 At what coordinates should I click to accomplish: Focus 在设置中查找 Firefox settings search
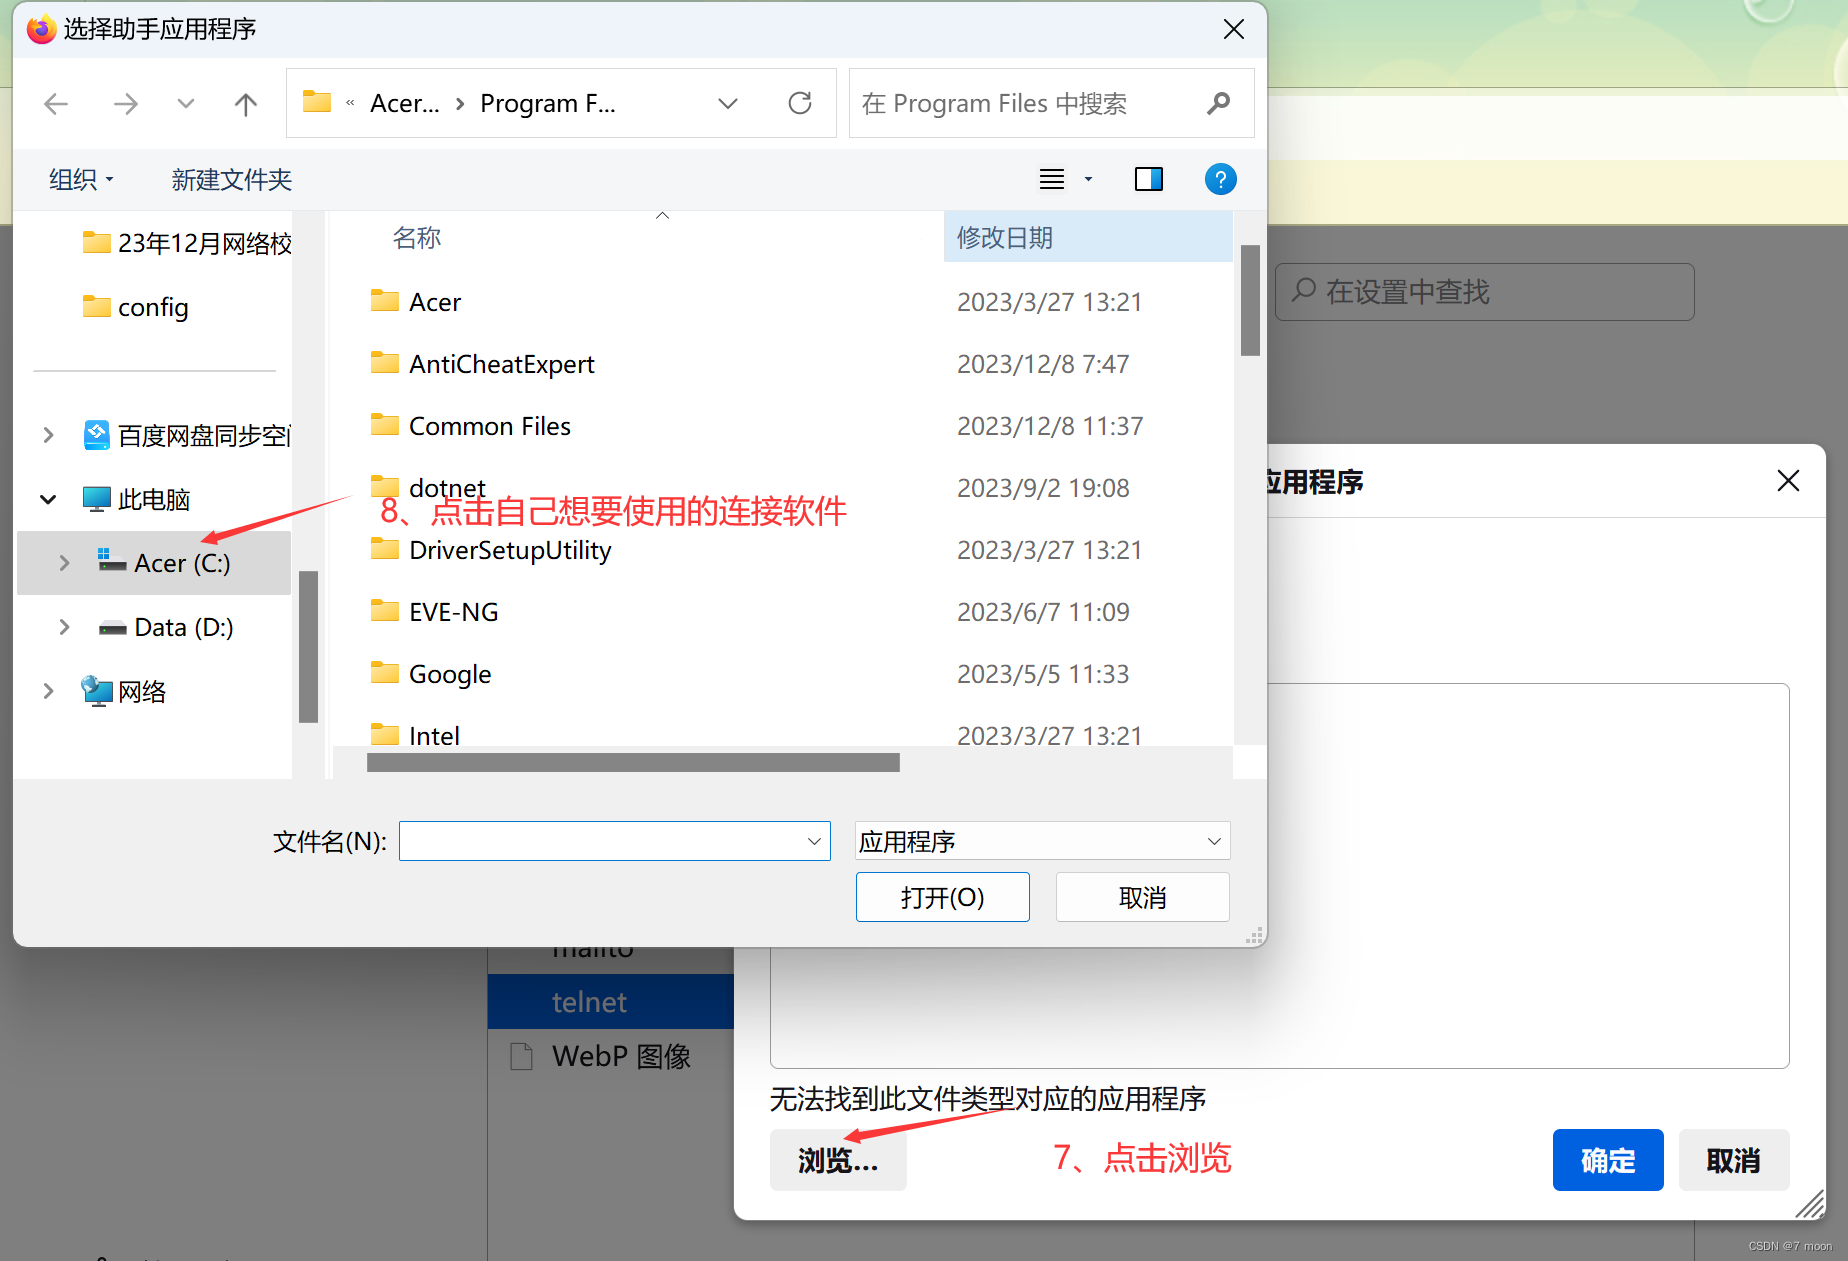click(1485, 292)
